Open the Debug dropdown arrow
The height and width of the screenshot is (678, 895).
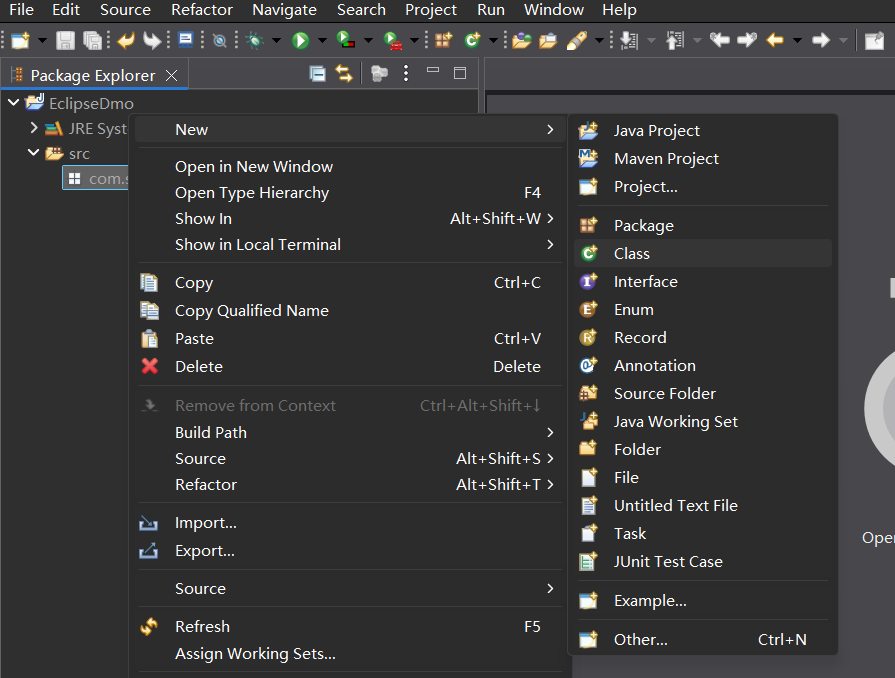point(276,41)
